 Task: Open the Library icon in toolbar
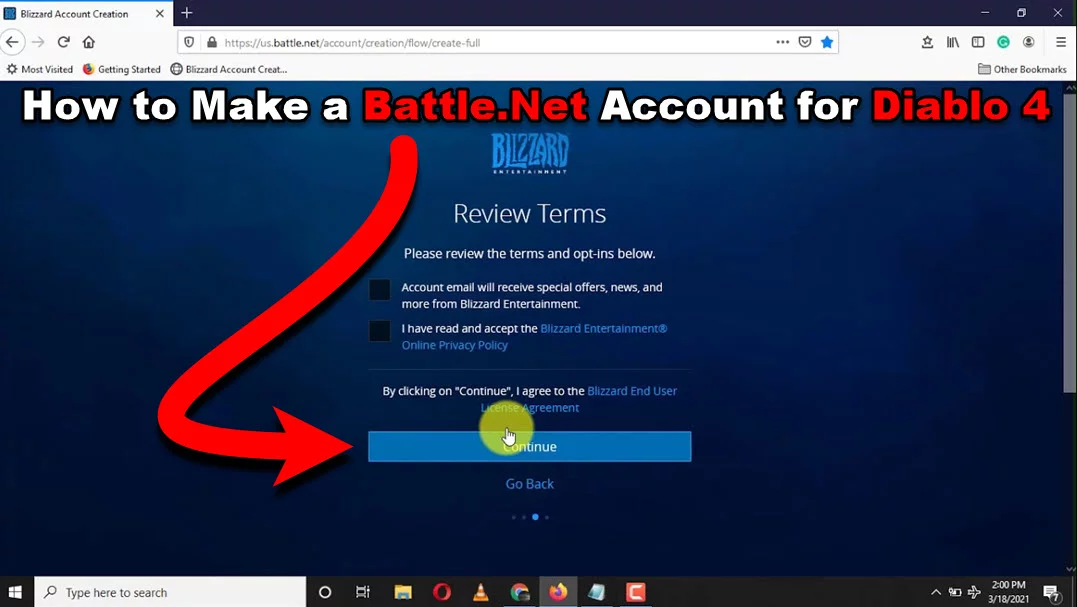(953, 43)
